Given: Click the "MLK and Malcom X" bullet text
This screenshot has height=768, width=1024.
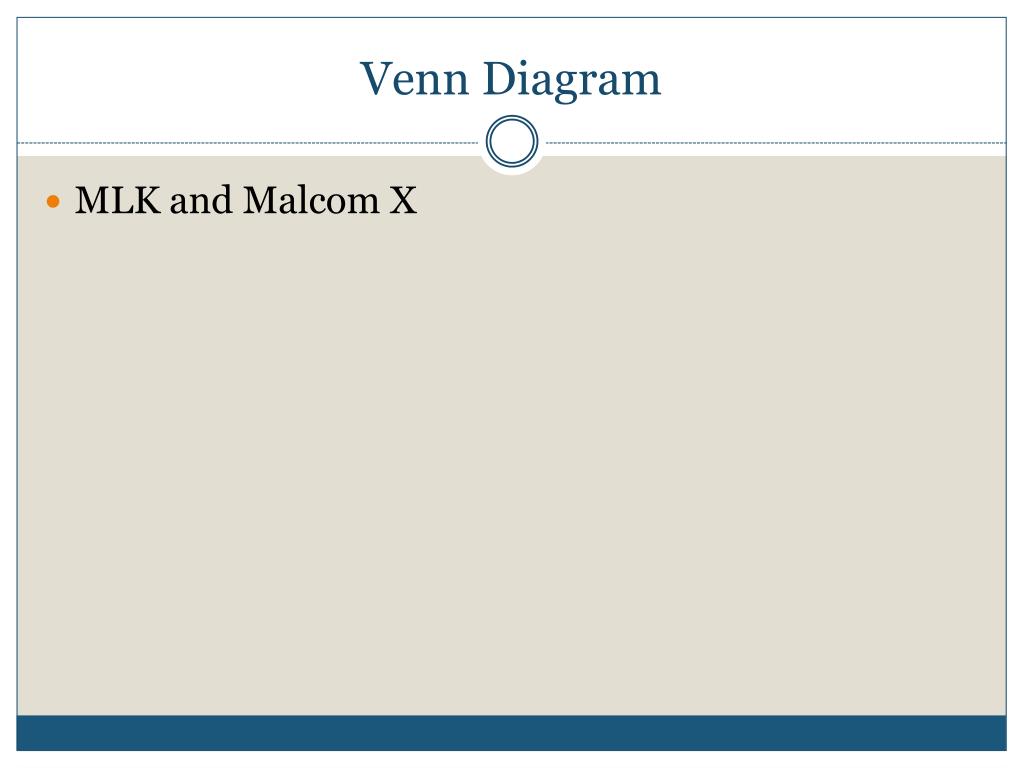Looking at the screenshot, I should click(246, 200).
